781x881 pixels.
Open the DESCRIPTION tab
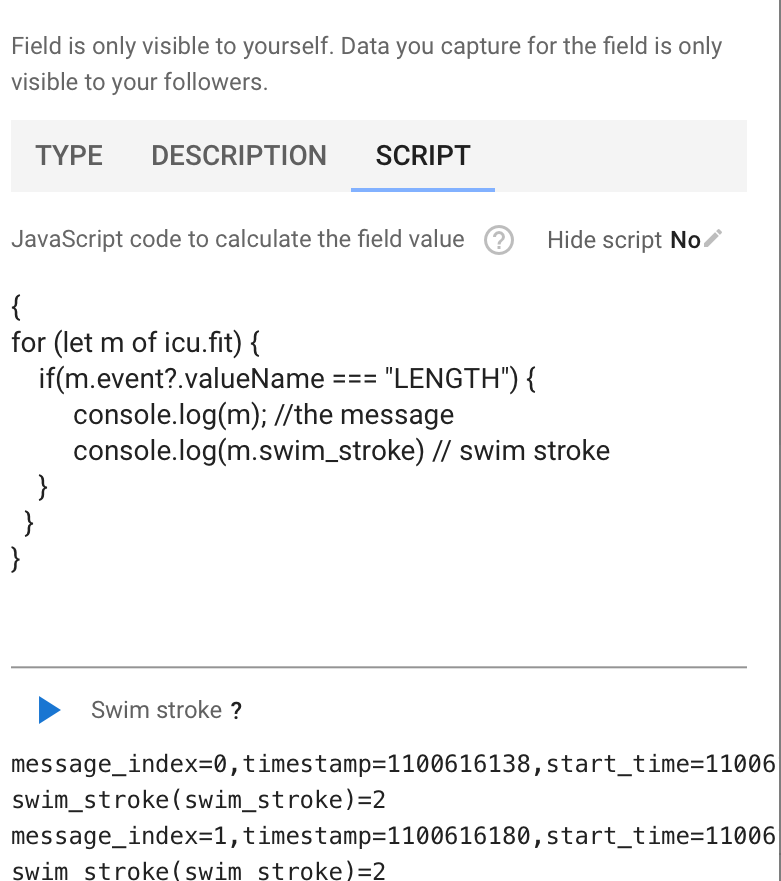point(239,156)
